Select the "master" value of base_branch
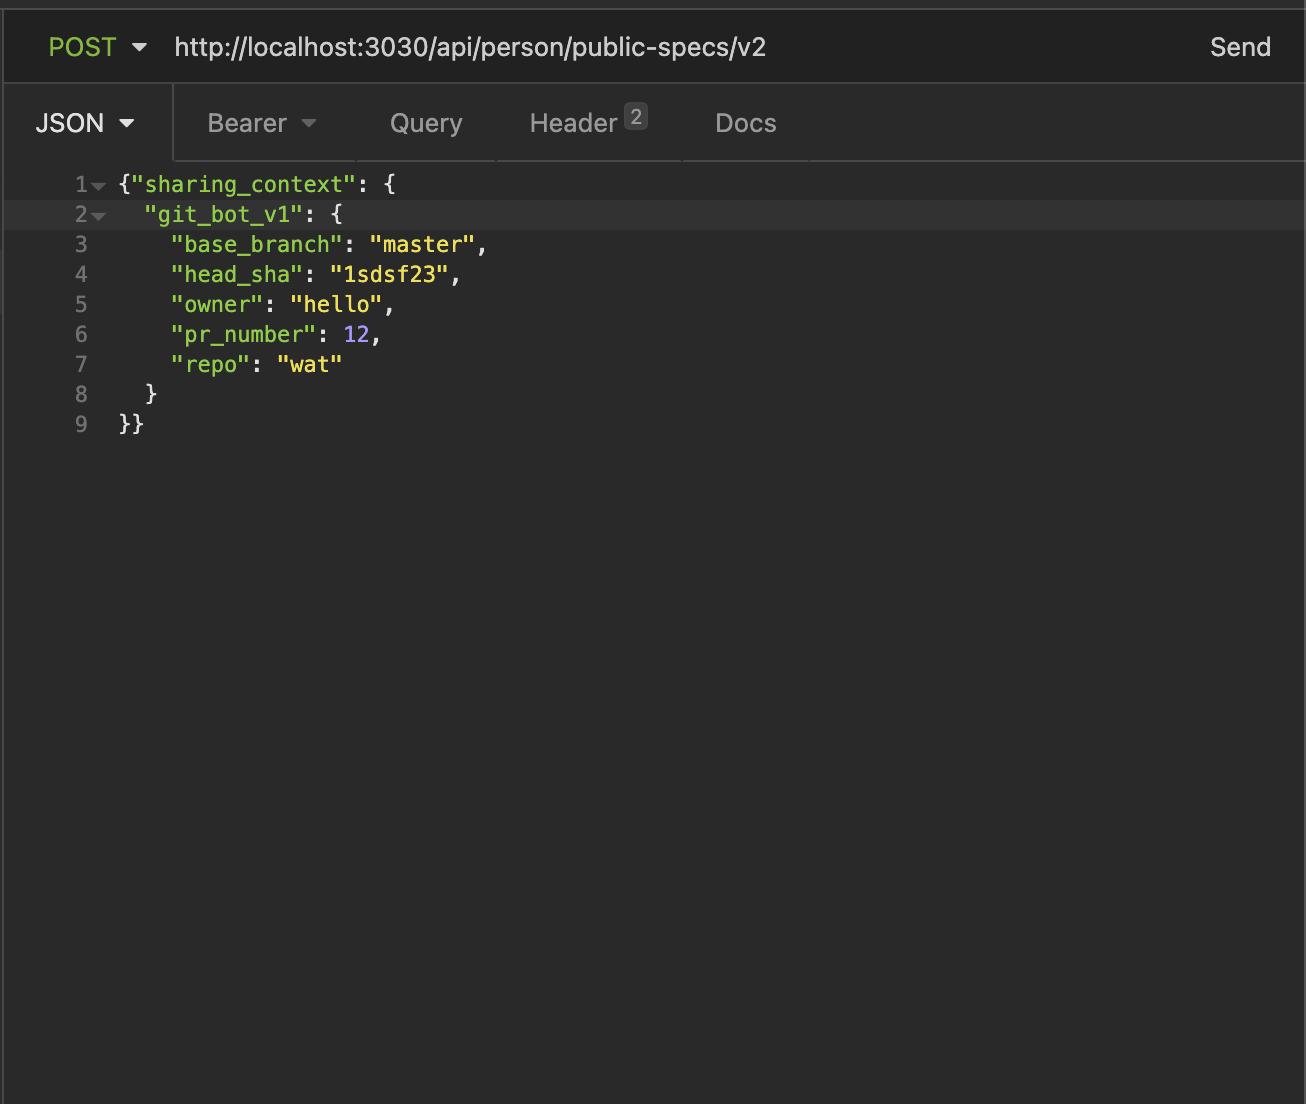1306x1104 pixels. [422, 244]
